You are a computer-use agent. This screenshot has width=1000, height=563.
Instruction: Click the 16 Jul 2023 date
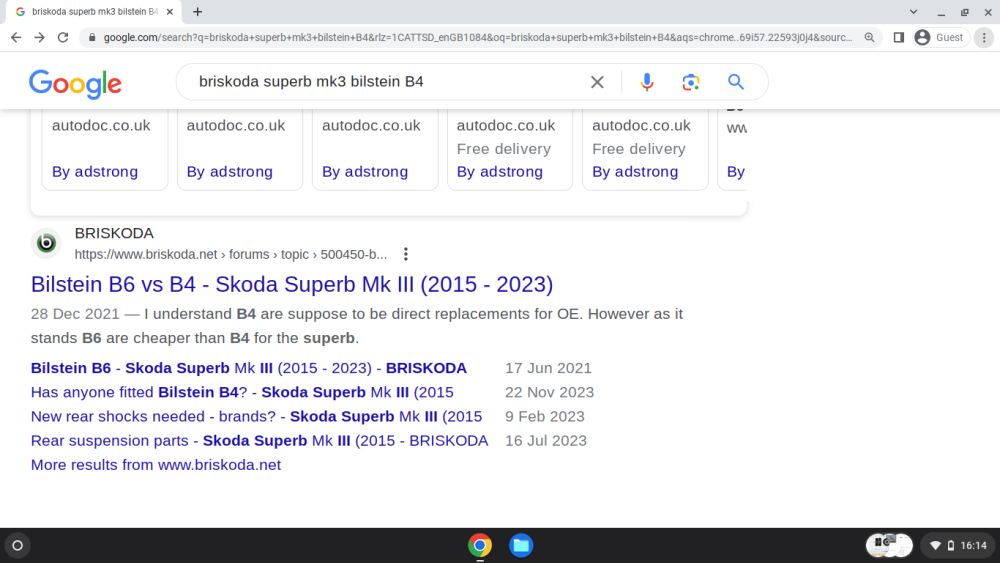(546, 441)
